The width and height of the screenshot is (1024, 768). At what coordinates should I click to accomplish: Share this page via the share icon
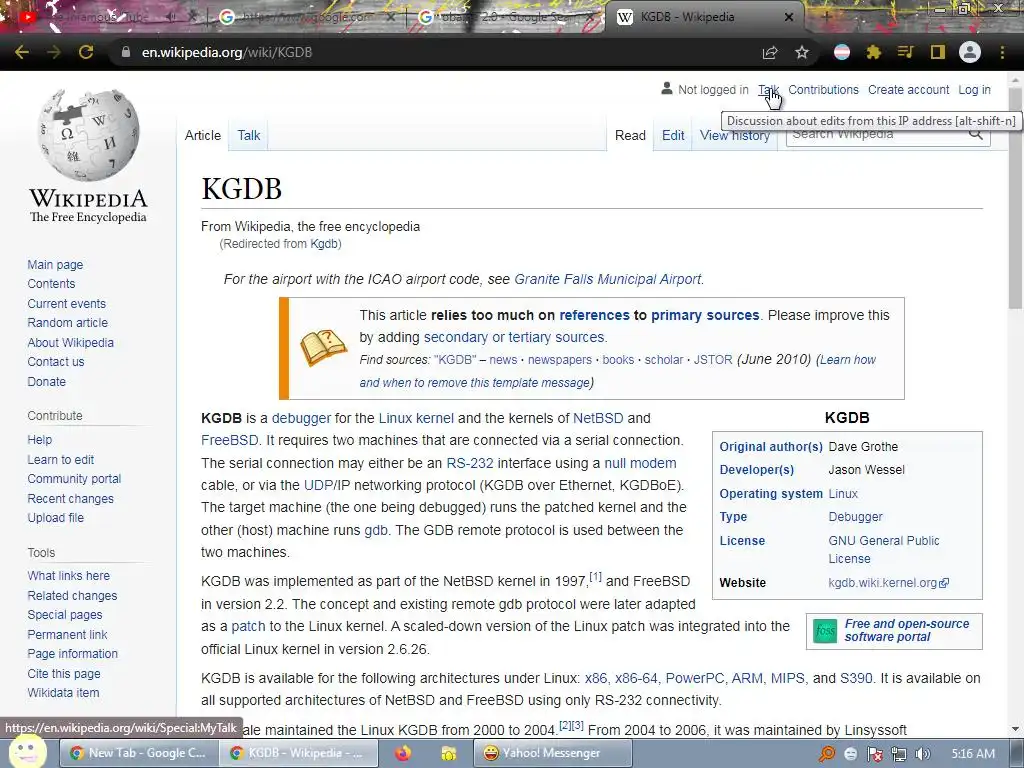tap(770, 52)
